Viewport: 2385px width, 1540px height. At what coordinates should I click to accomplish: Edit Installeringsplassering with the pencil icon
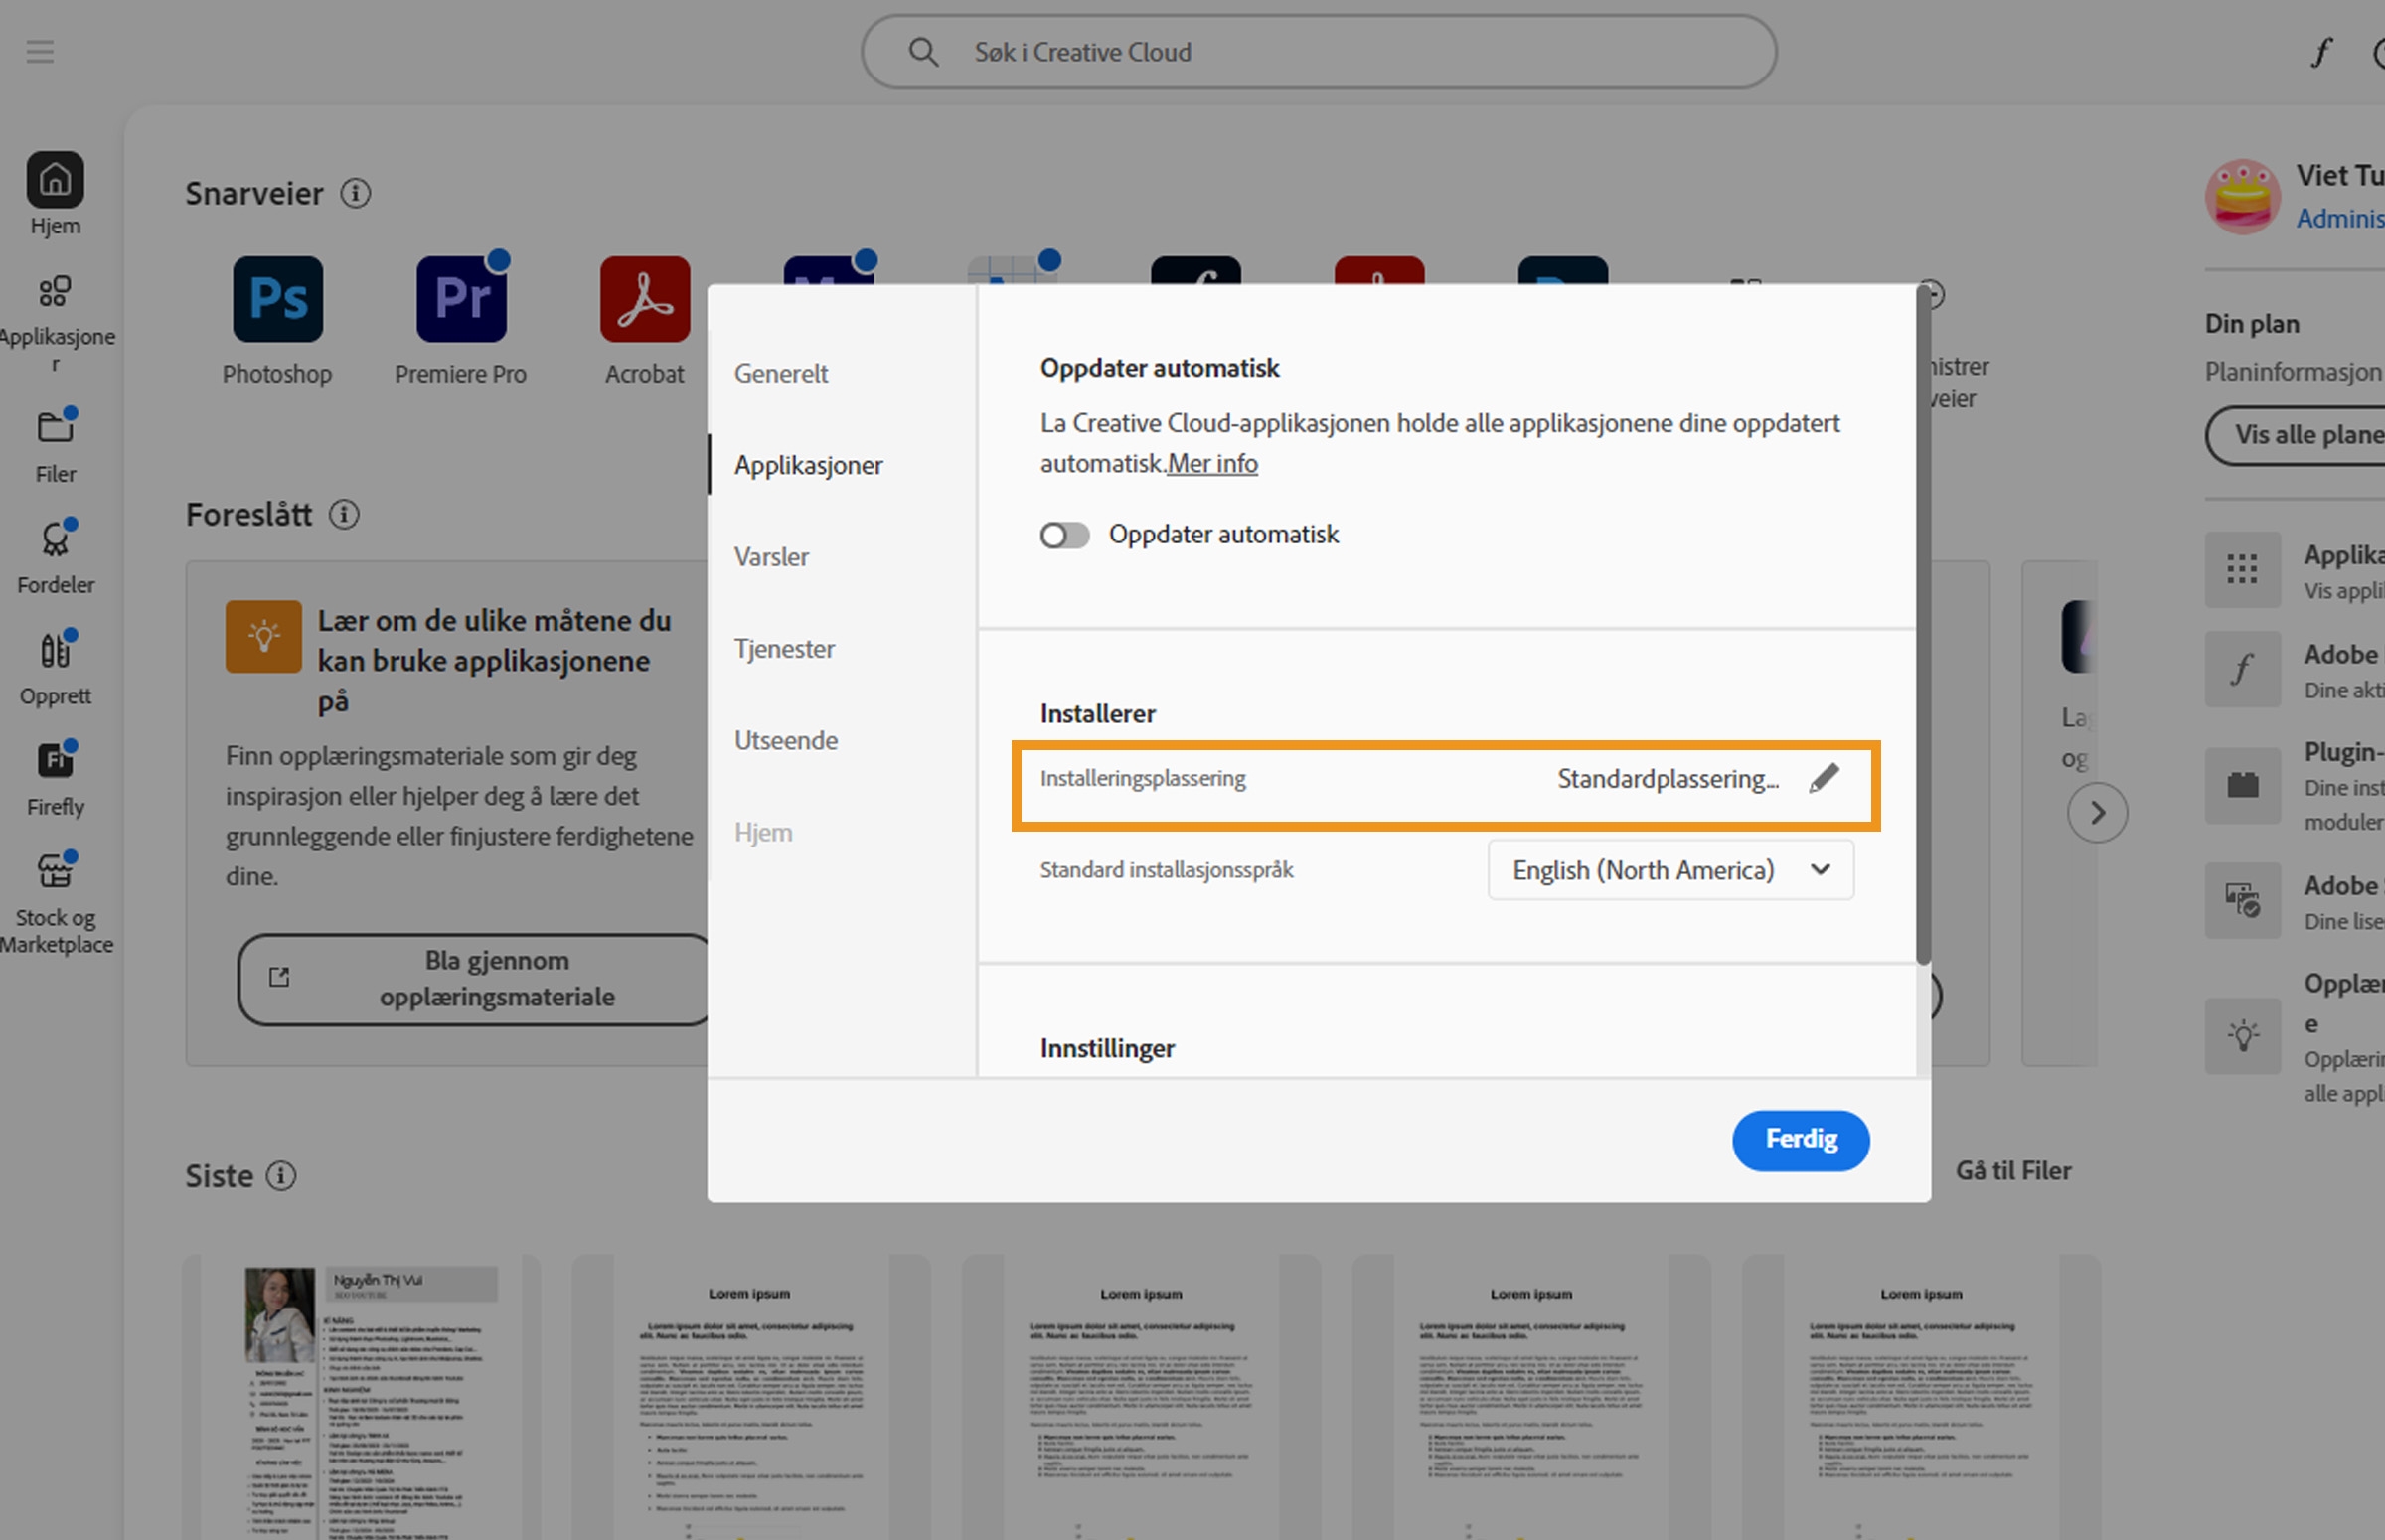[x=1824, y=778]
